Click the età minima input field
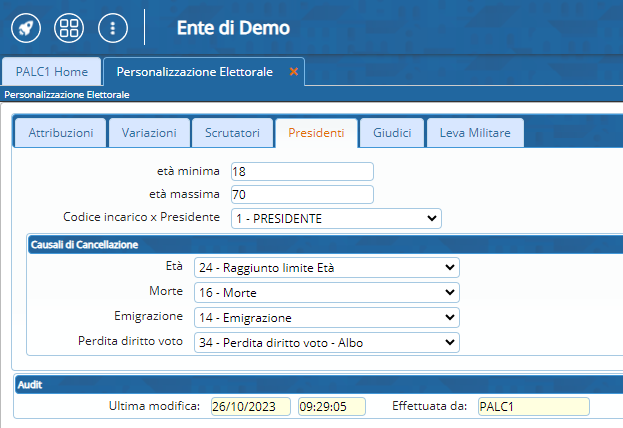The height and width of the screenshot is (428, 623). (x=301, y=171)
